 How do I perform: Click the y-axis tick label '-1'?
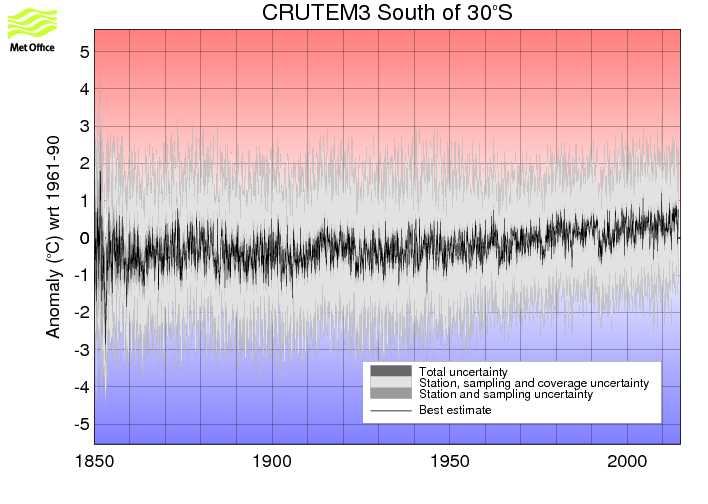coord(82,275)
